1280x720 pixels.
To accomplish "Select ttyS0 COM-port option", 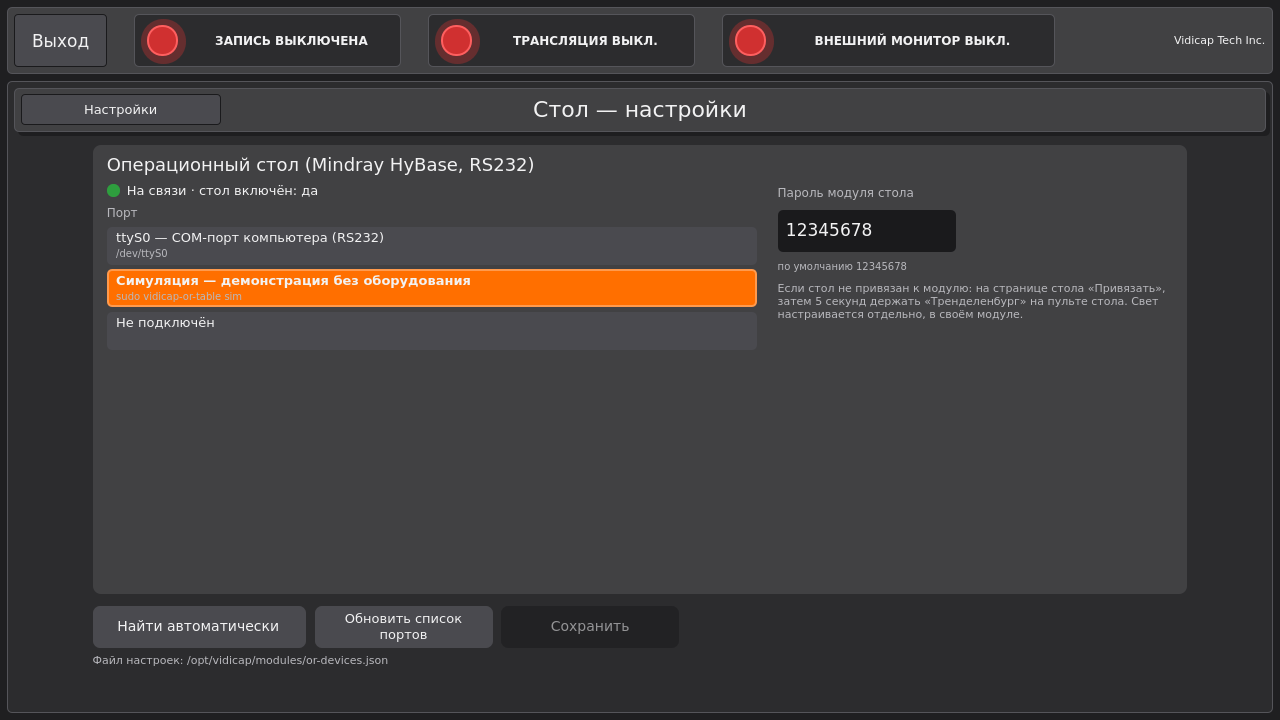I will (x=432, y=245).
